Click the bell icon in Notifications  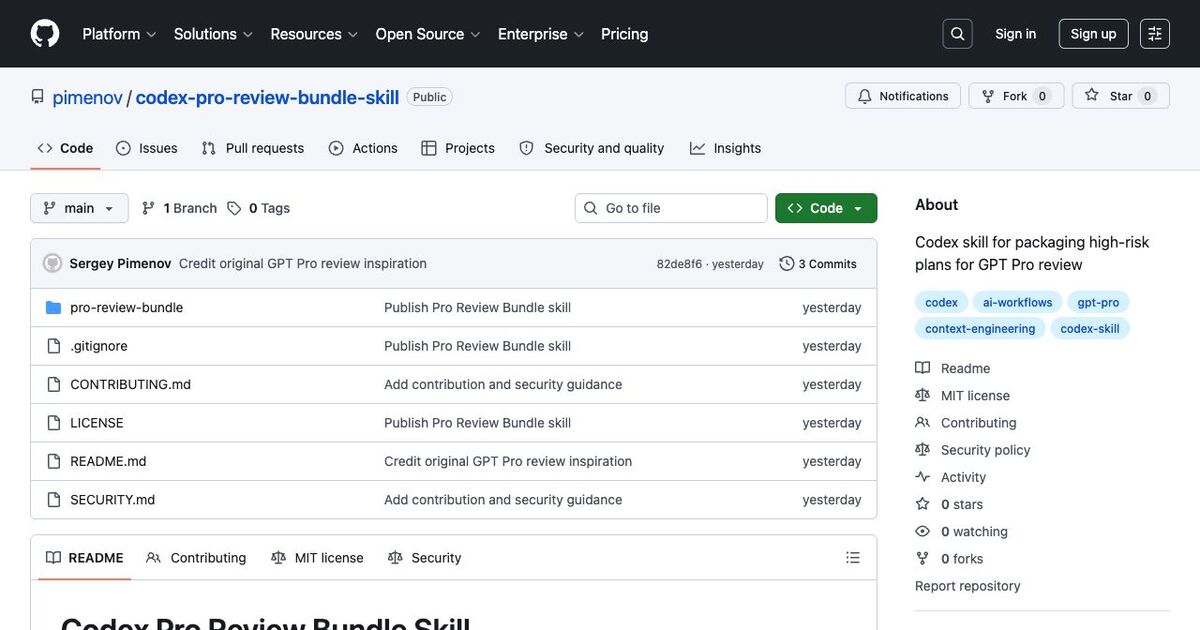(865, 96)
